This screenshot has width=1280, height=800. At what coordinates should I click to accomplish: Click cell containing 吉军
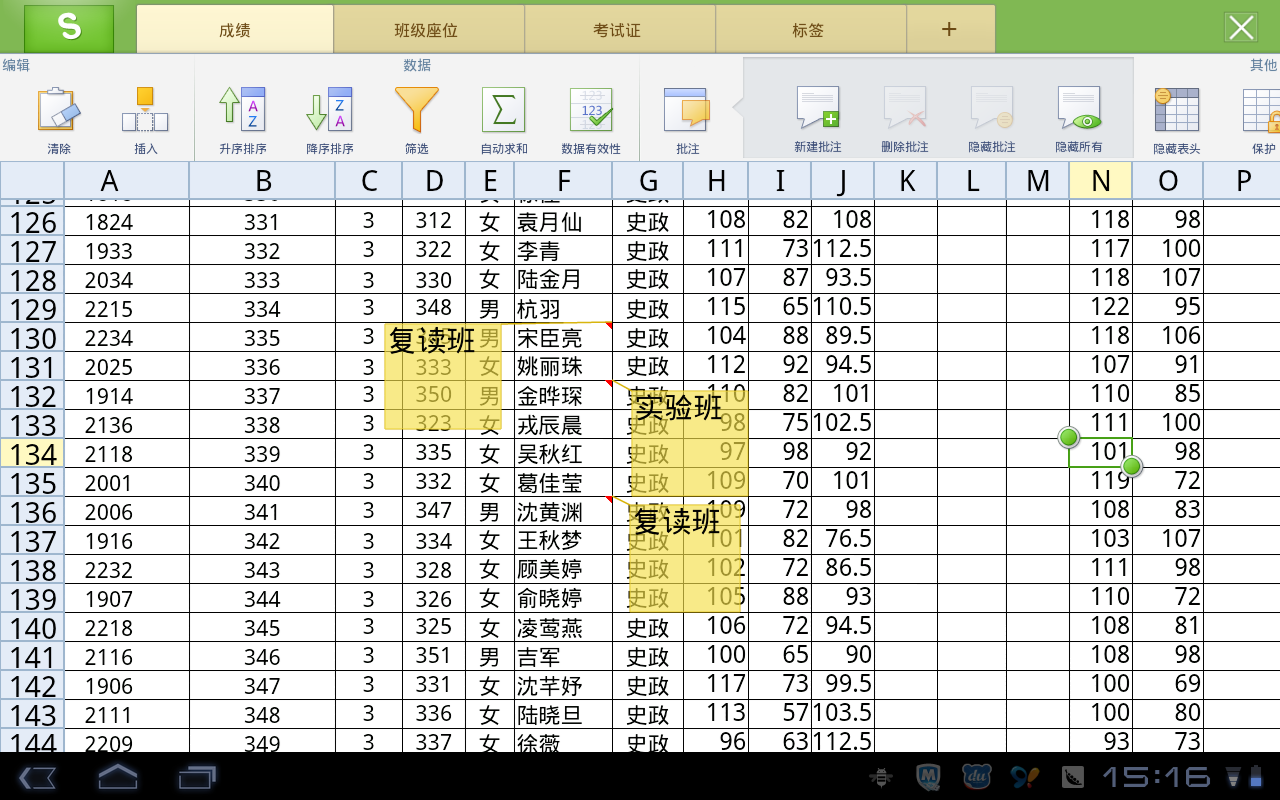tap(563, 656)
